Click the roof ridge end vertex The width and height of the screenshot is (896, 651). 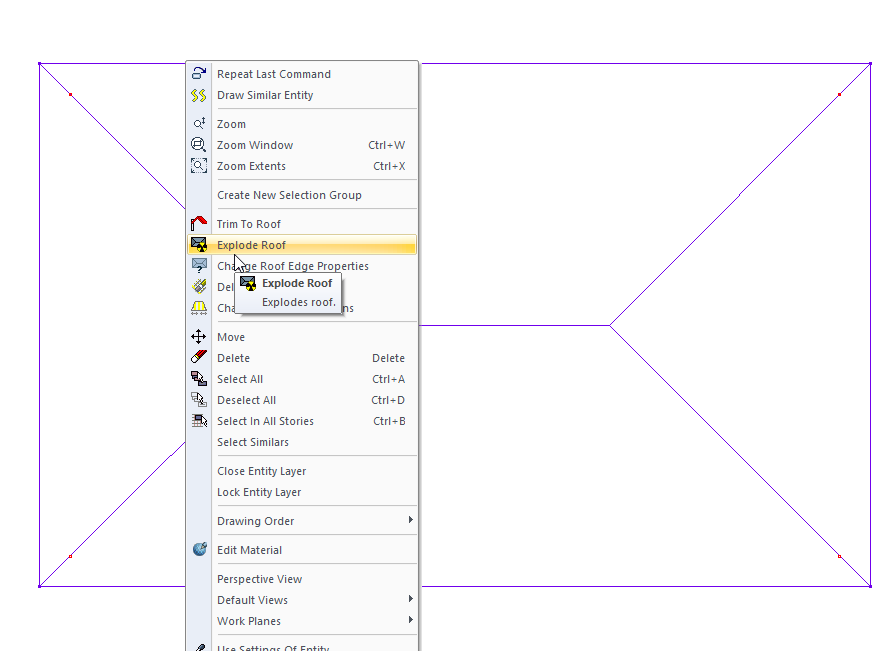pyautogui.click(x=610, y=325)
